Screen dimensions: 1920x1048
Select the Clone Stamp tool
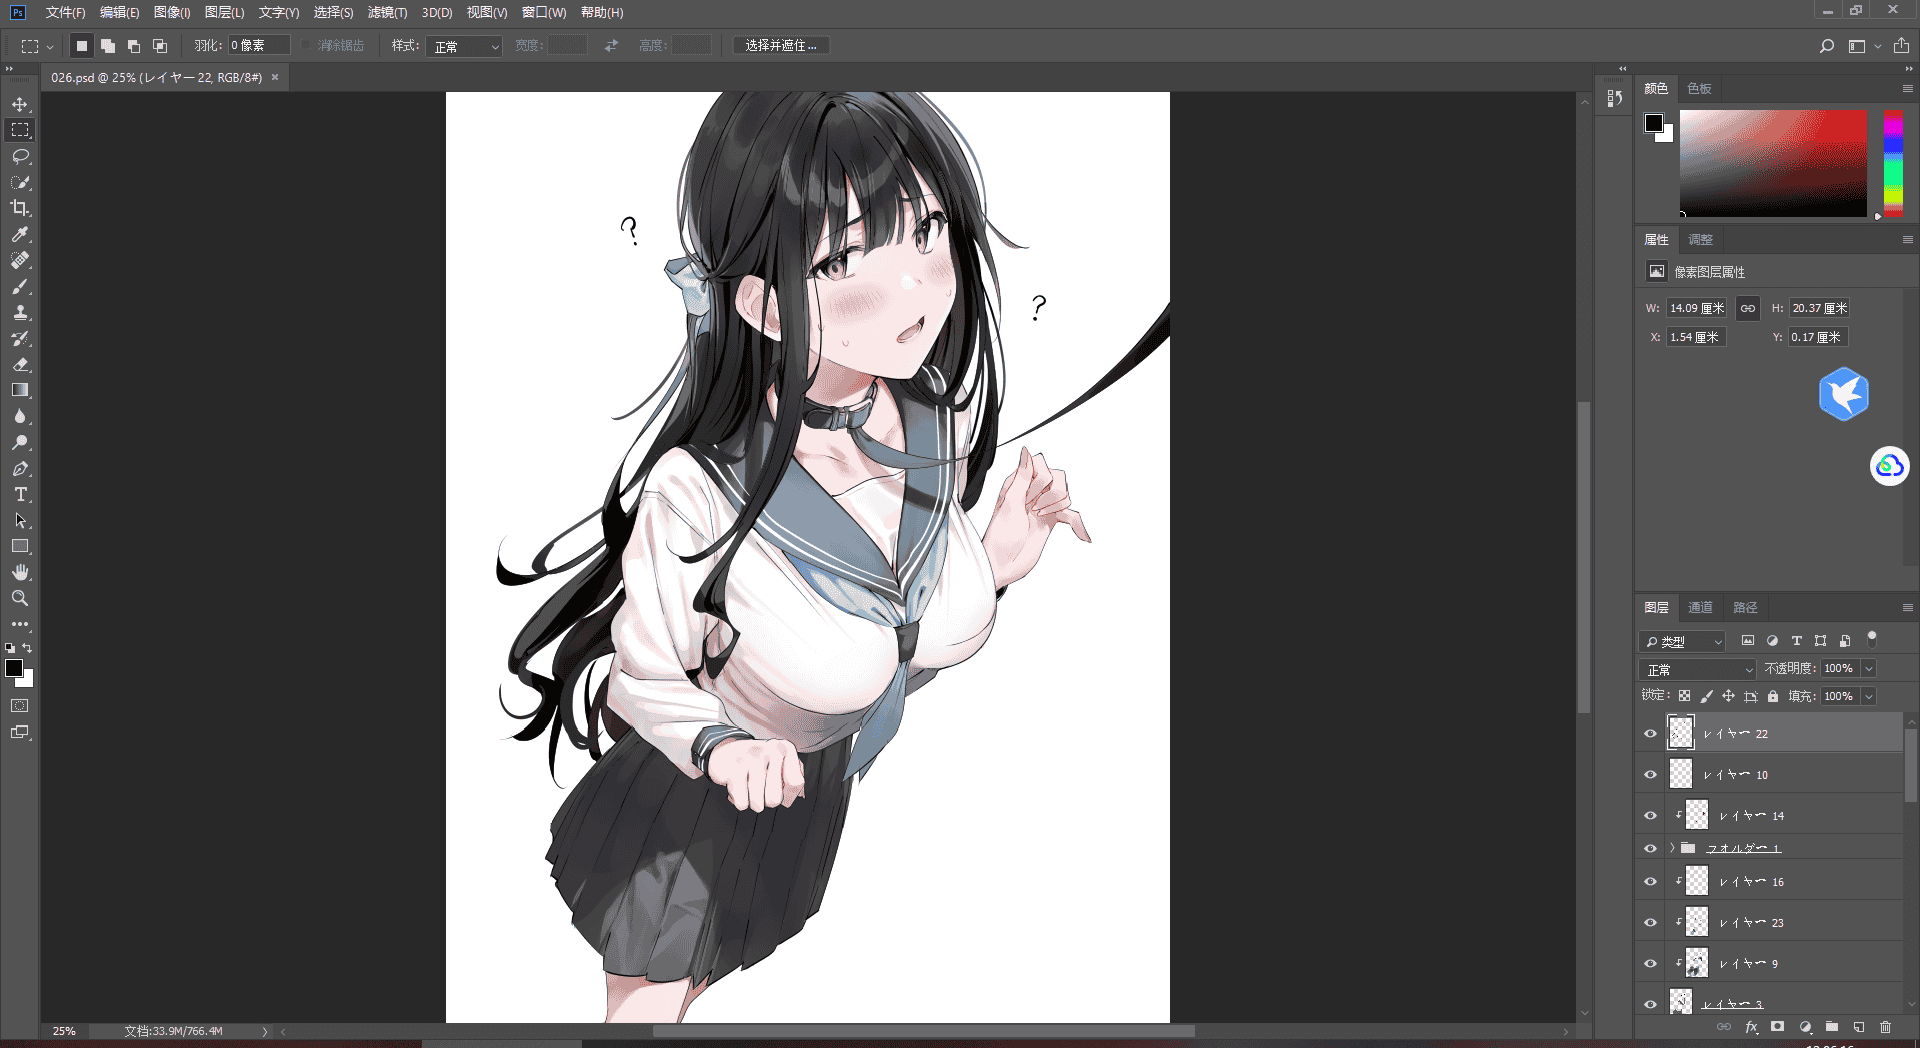[x=20, y=312]
